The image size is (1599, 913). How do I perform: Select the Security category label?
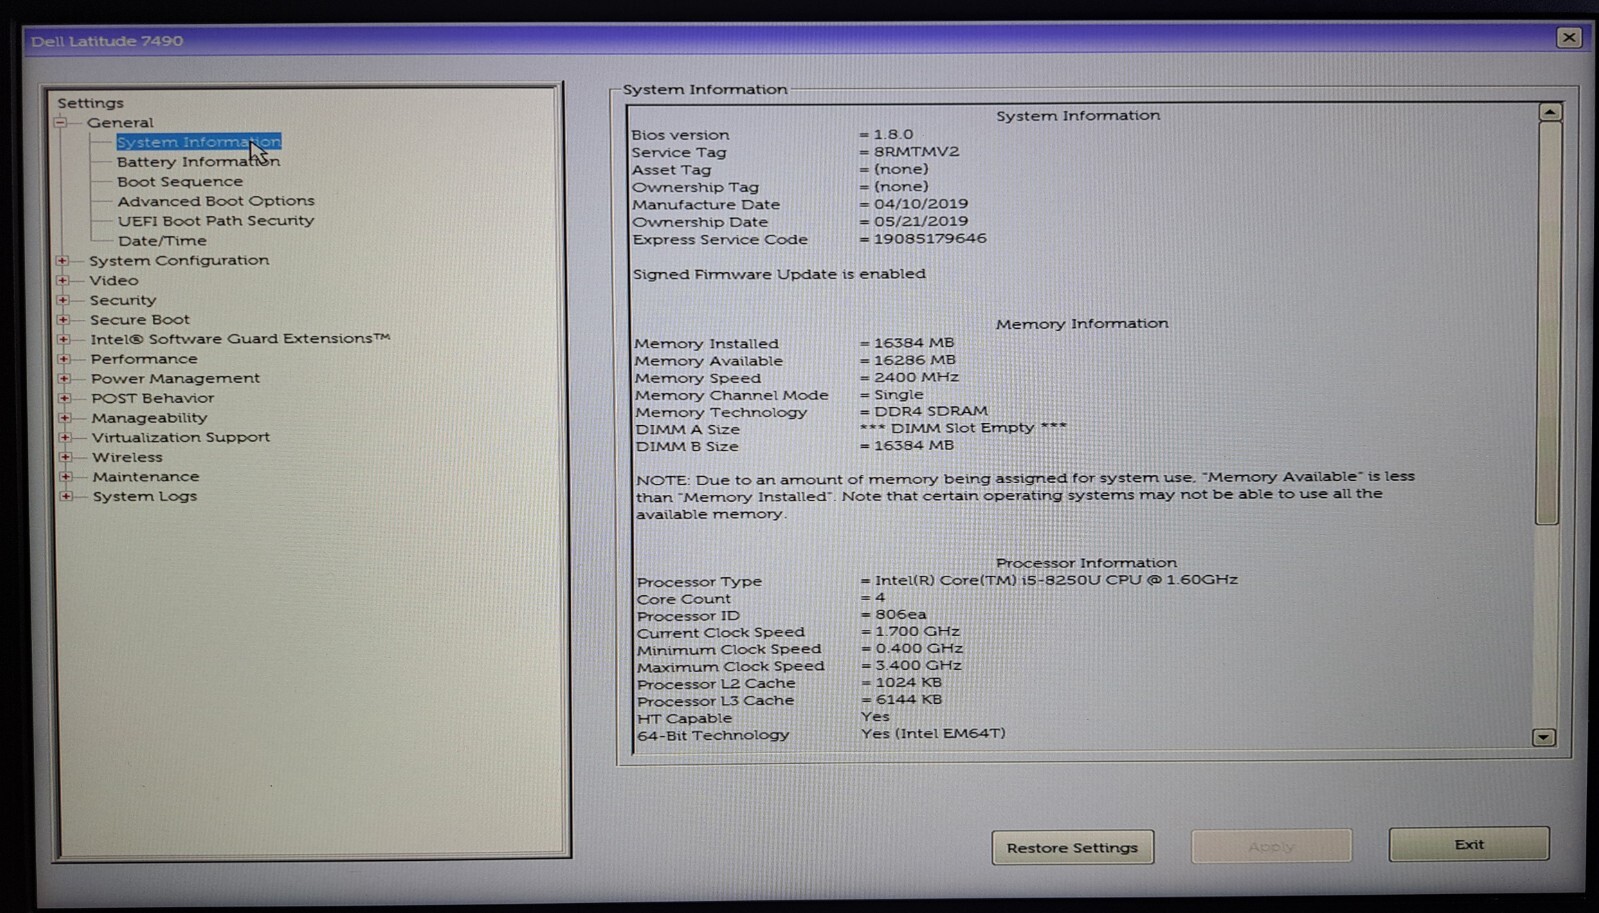pyautogui.click(x=123, y=300)
